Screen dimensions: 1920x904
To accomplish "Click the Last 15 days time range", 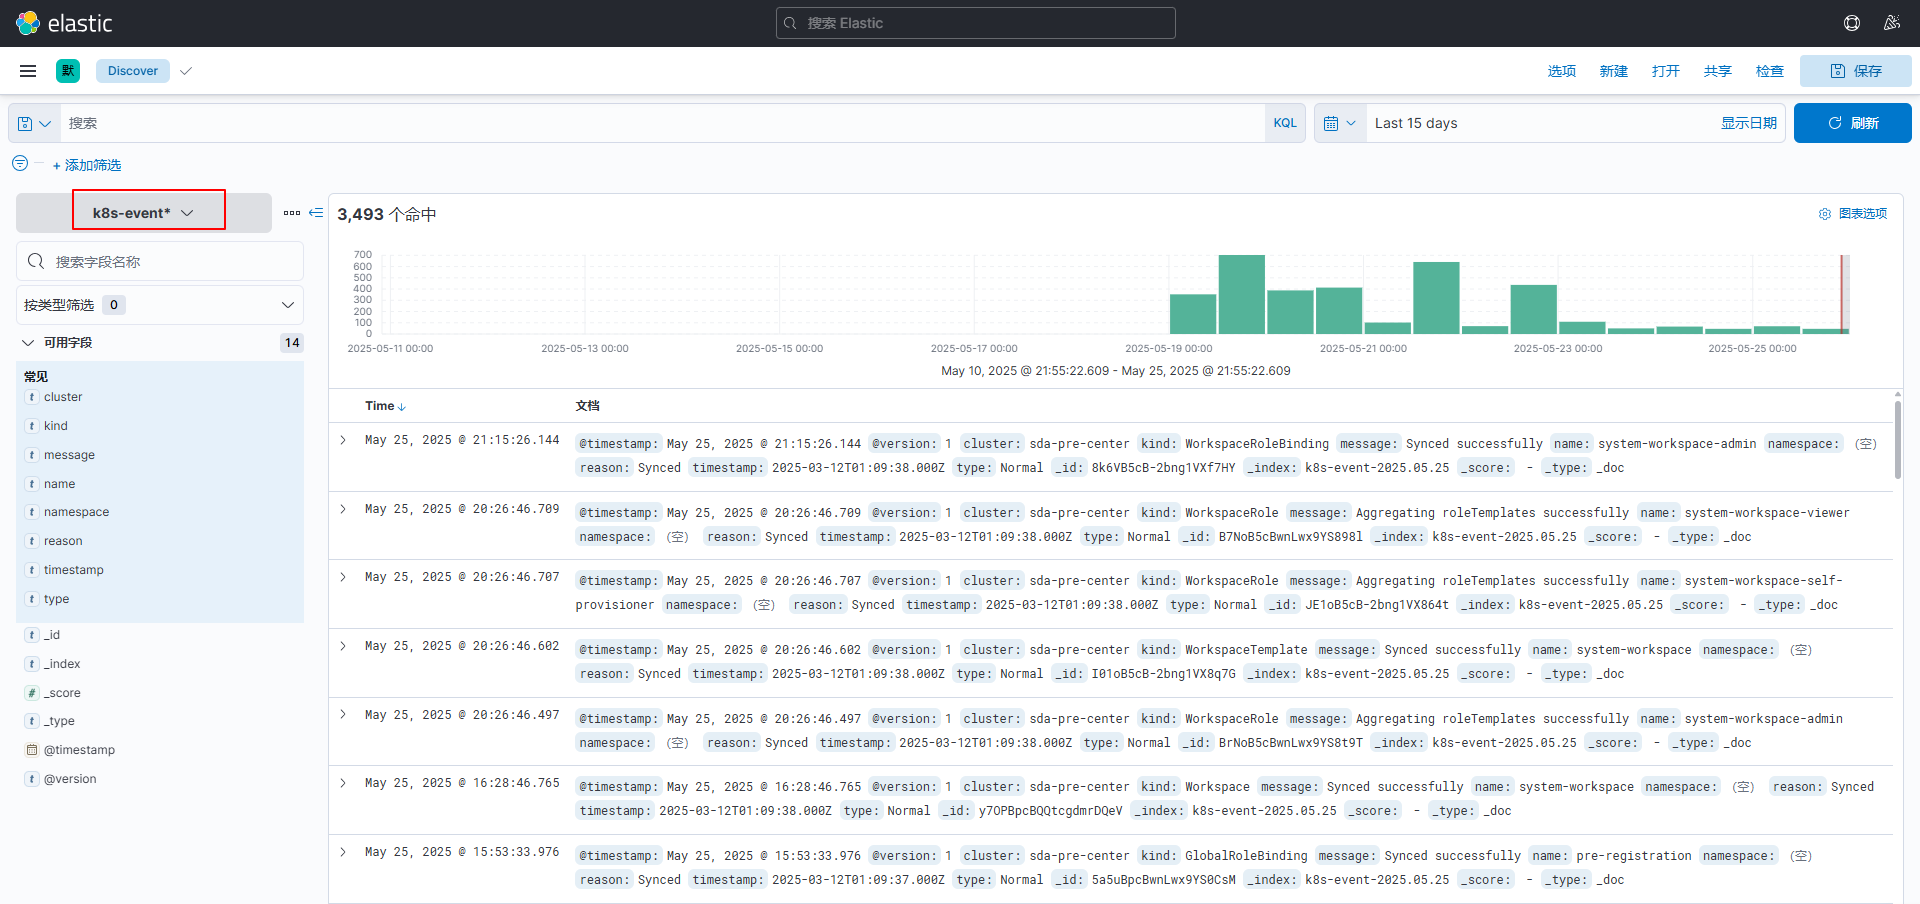I will (1416, 123).
